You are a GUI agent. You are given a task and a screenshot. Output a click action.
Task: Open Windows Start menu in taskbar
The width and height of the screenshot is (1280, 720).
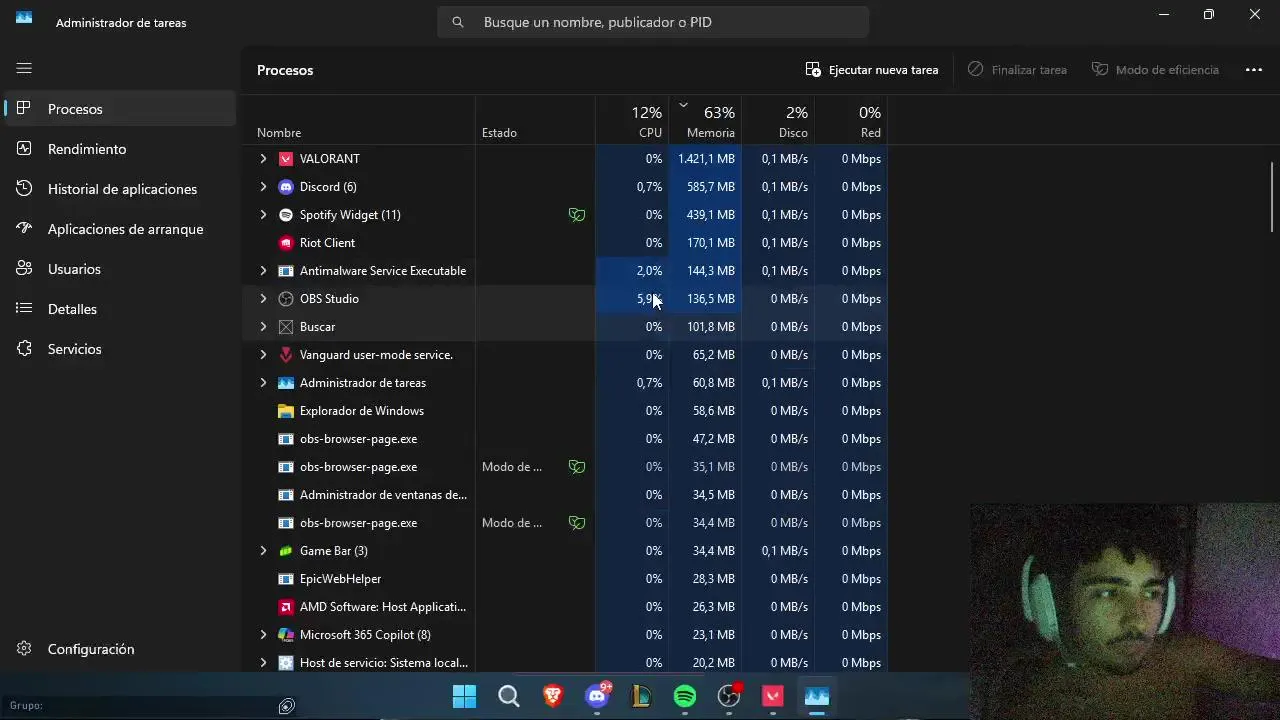click(x=465, y=696)
